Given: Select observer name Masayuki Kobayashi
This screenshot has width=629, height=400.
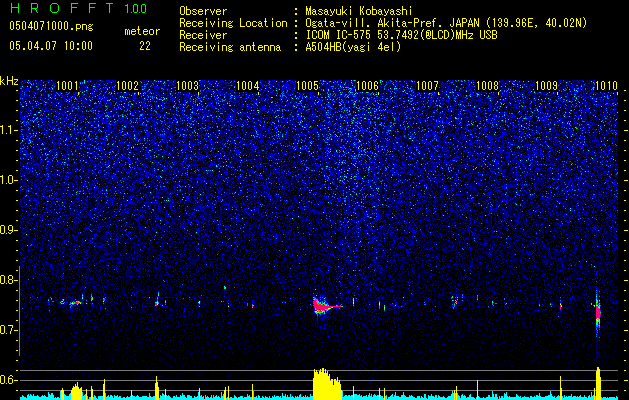Looking at the screenshot, I should 358,12.
